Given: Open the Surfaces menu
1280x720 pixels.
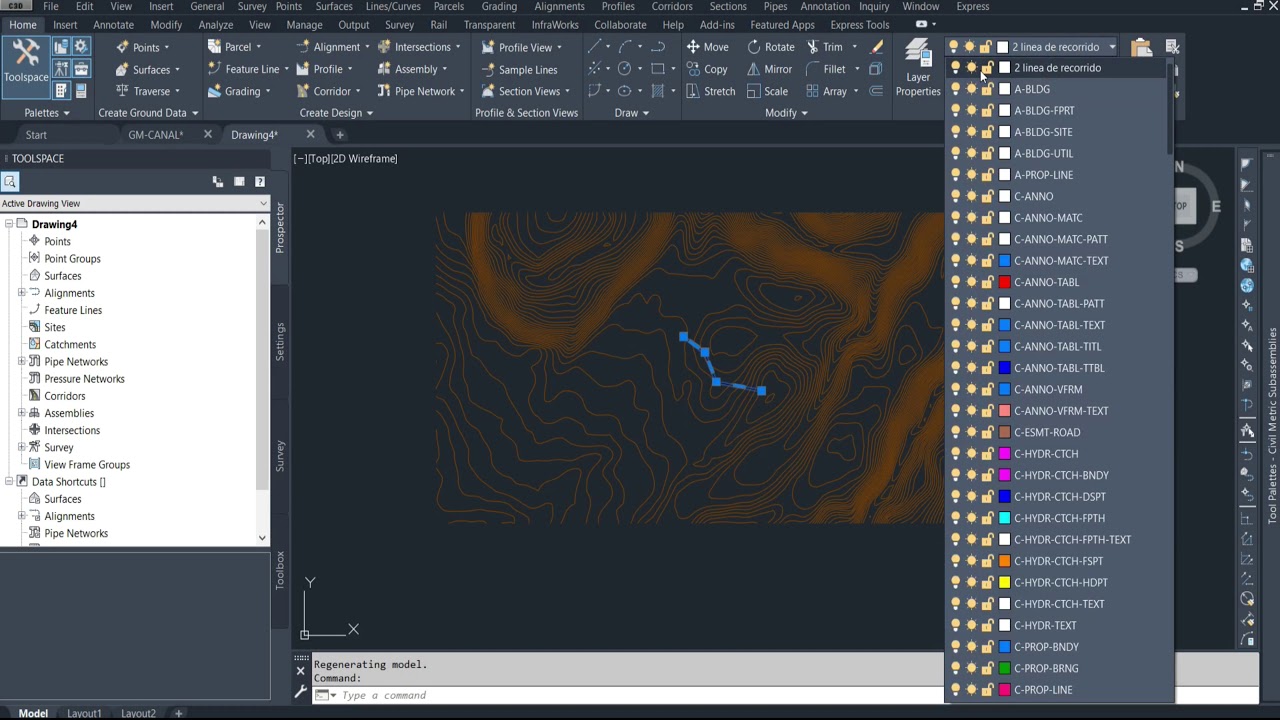Looking at the screenshot, I should pos(334,6).
